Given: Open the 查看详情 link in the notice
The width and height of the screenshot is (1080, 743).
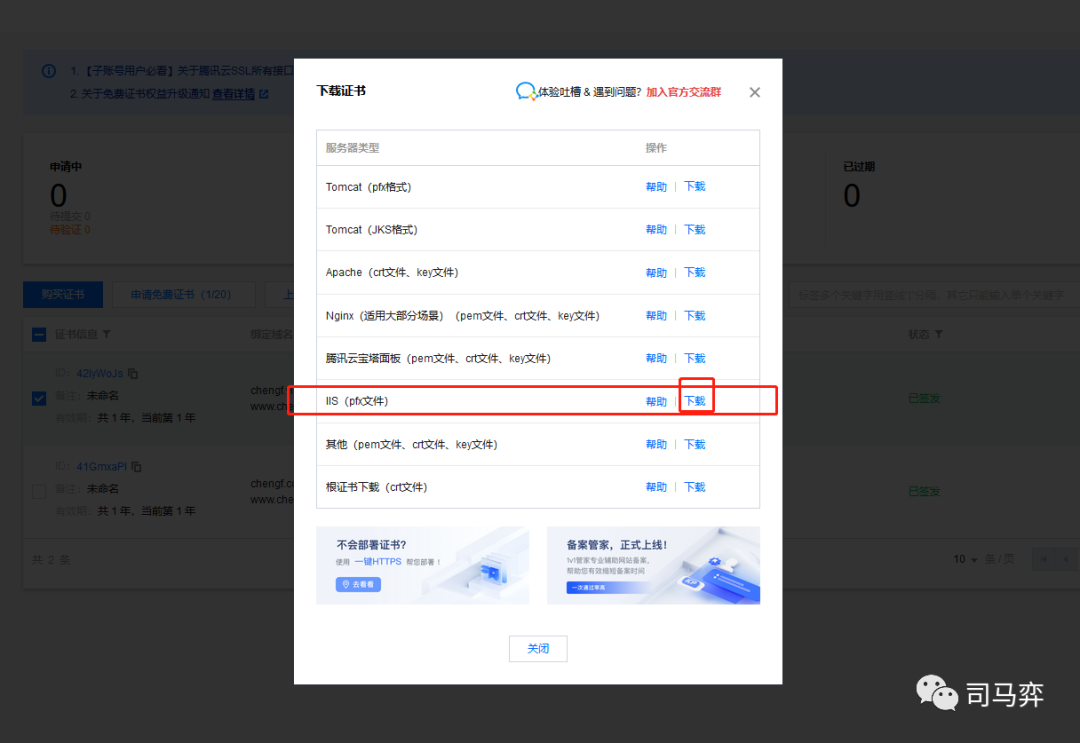Looking at the screenshot, I should [233, 94].
